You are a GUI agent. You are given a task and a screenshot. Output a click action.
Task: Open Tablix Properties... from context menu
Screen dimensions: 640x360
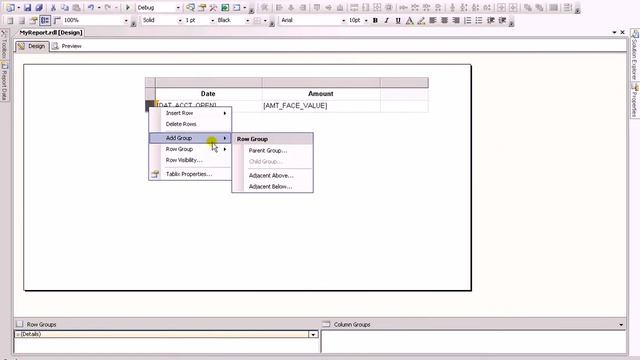coord(190,174)
